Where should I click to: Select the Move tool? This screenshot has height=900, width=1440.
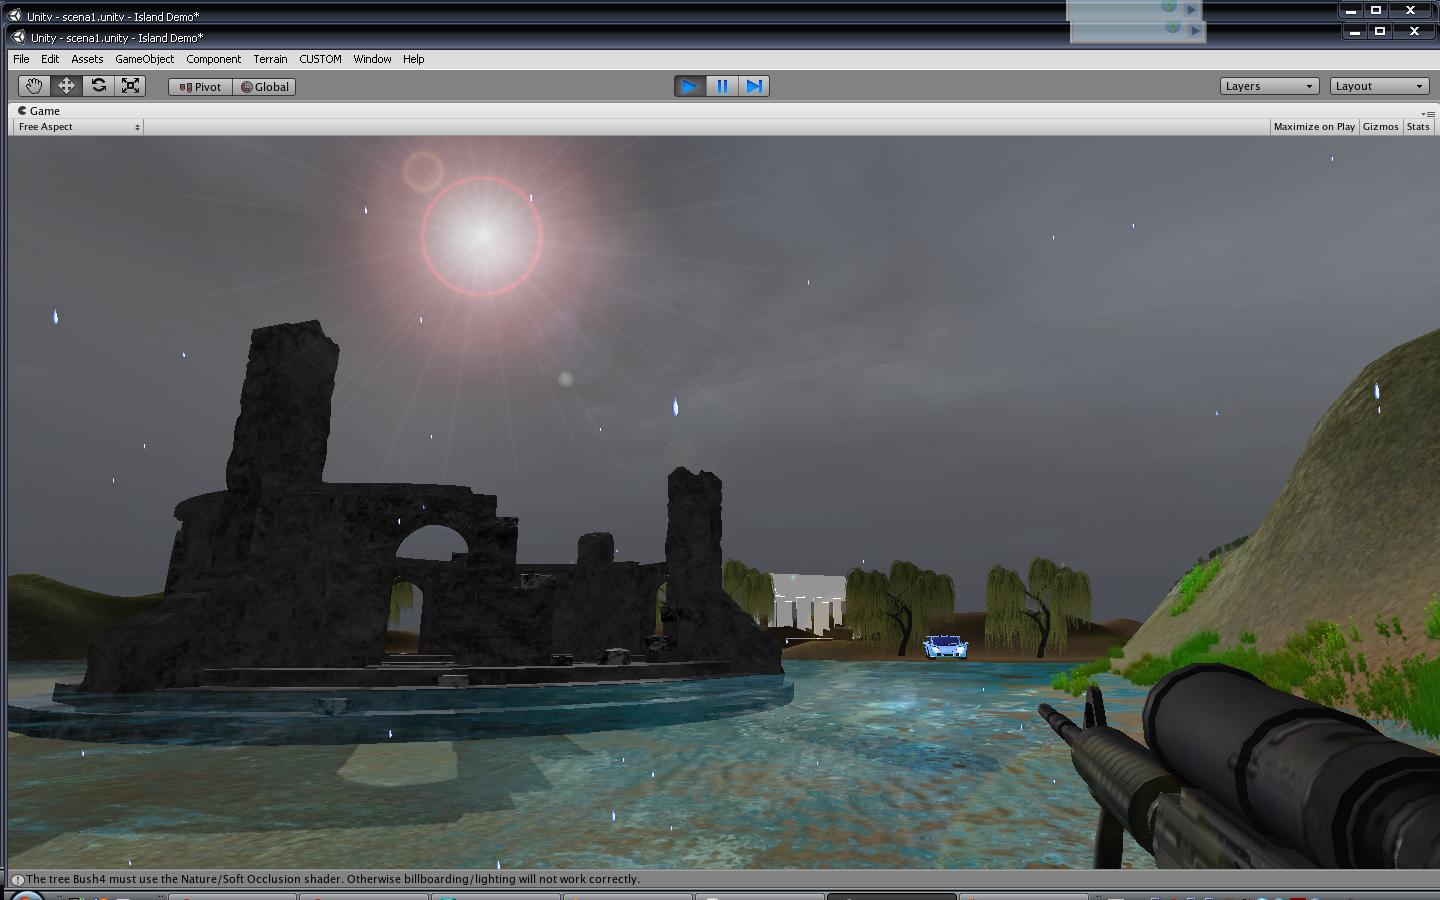pyautogui.click(x=66, y=86)
